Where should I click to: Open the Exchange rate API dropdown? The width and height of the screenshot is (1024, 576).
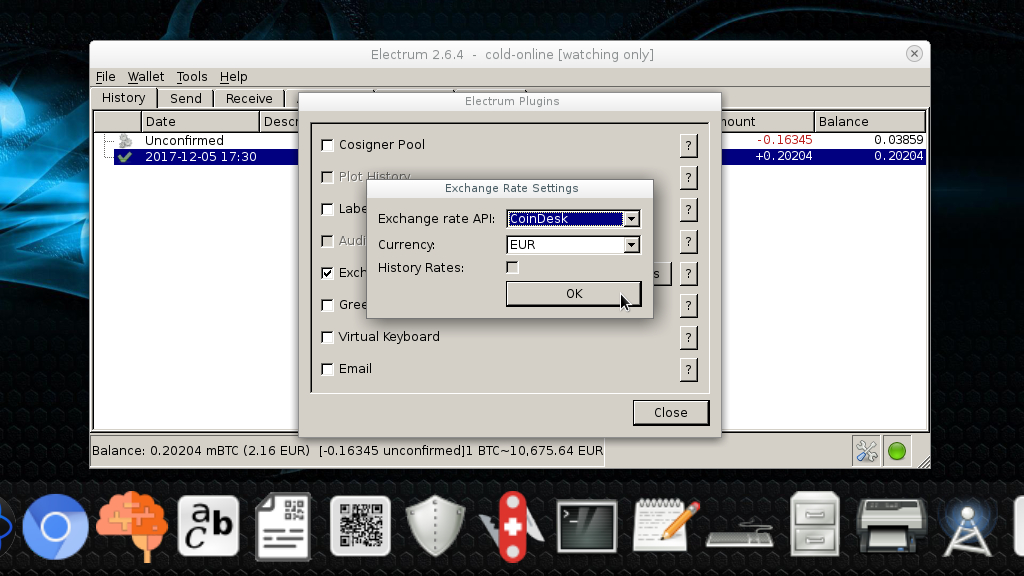click(573, 219)
